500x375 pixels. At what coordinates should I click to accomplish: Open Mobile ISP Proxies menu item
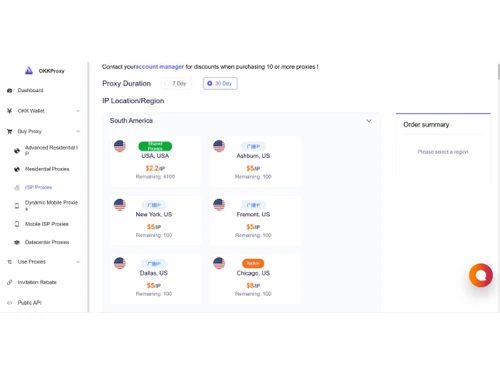pos(47,224)
